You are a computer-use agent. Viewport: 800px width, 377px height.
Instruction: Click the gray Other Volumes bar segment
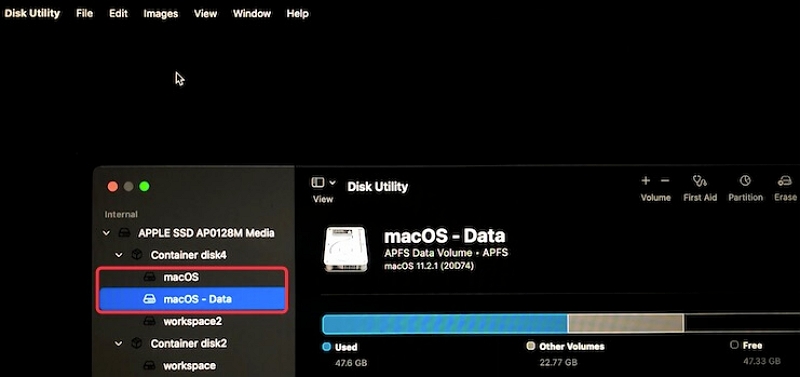tap(626, 324)
